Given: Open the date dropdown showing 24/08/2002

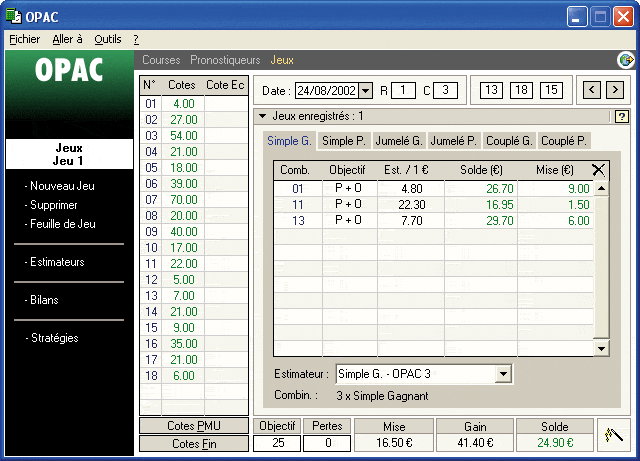Looking at the screenshot, I should coord(365,91).
